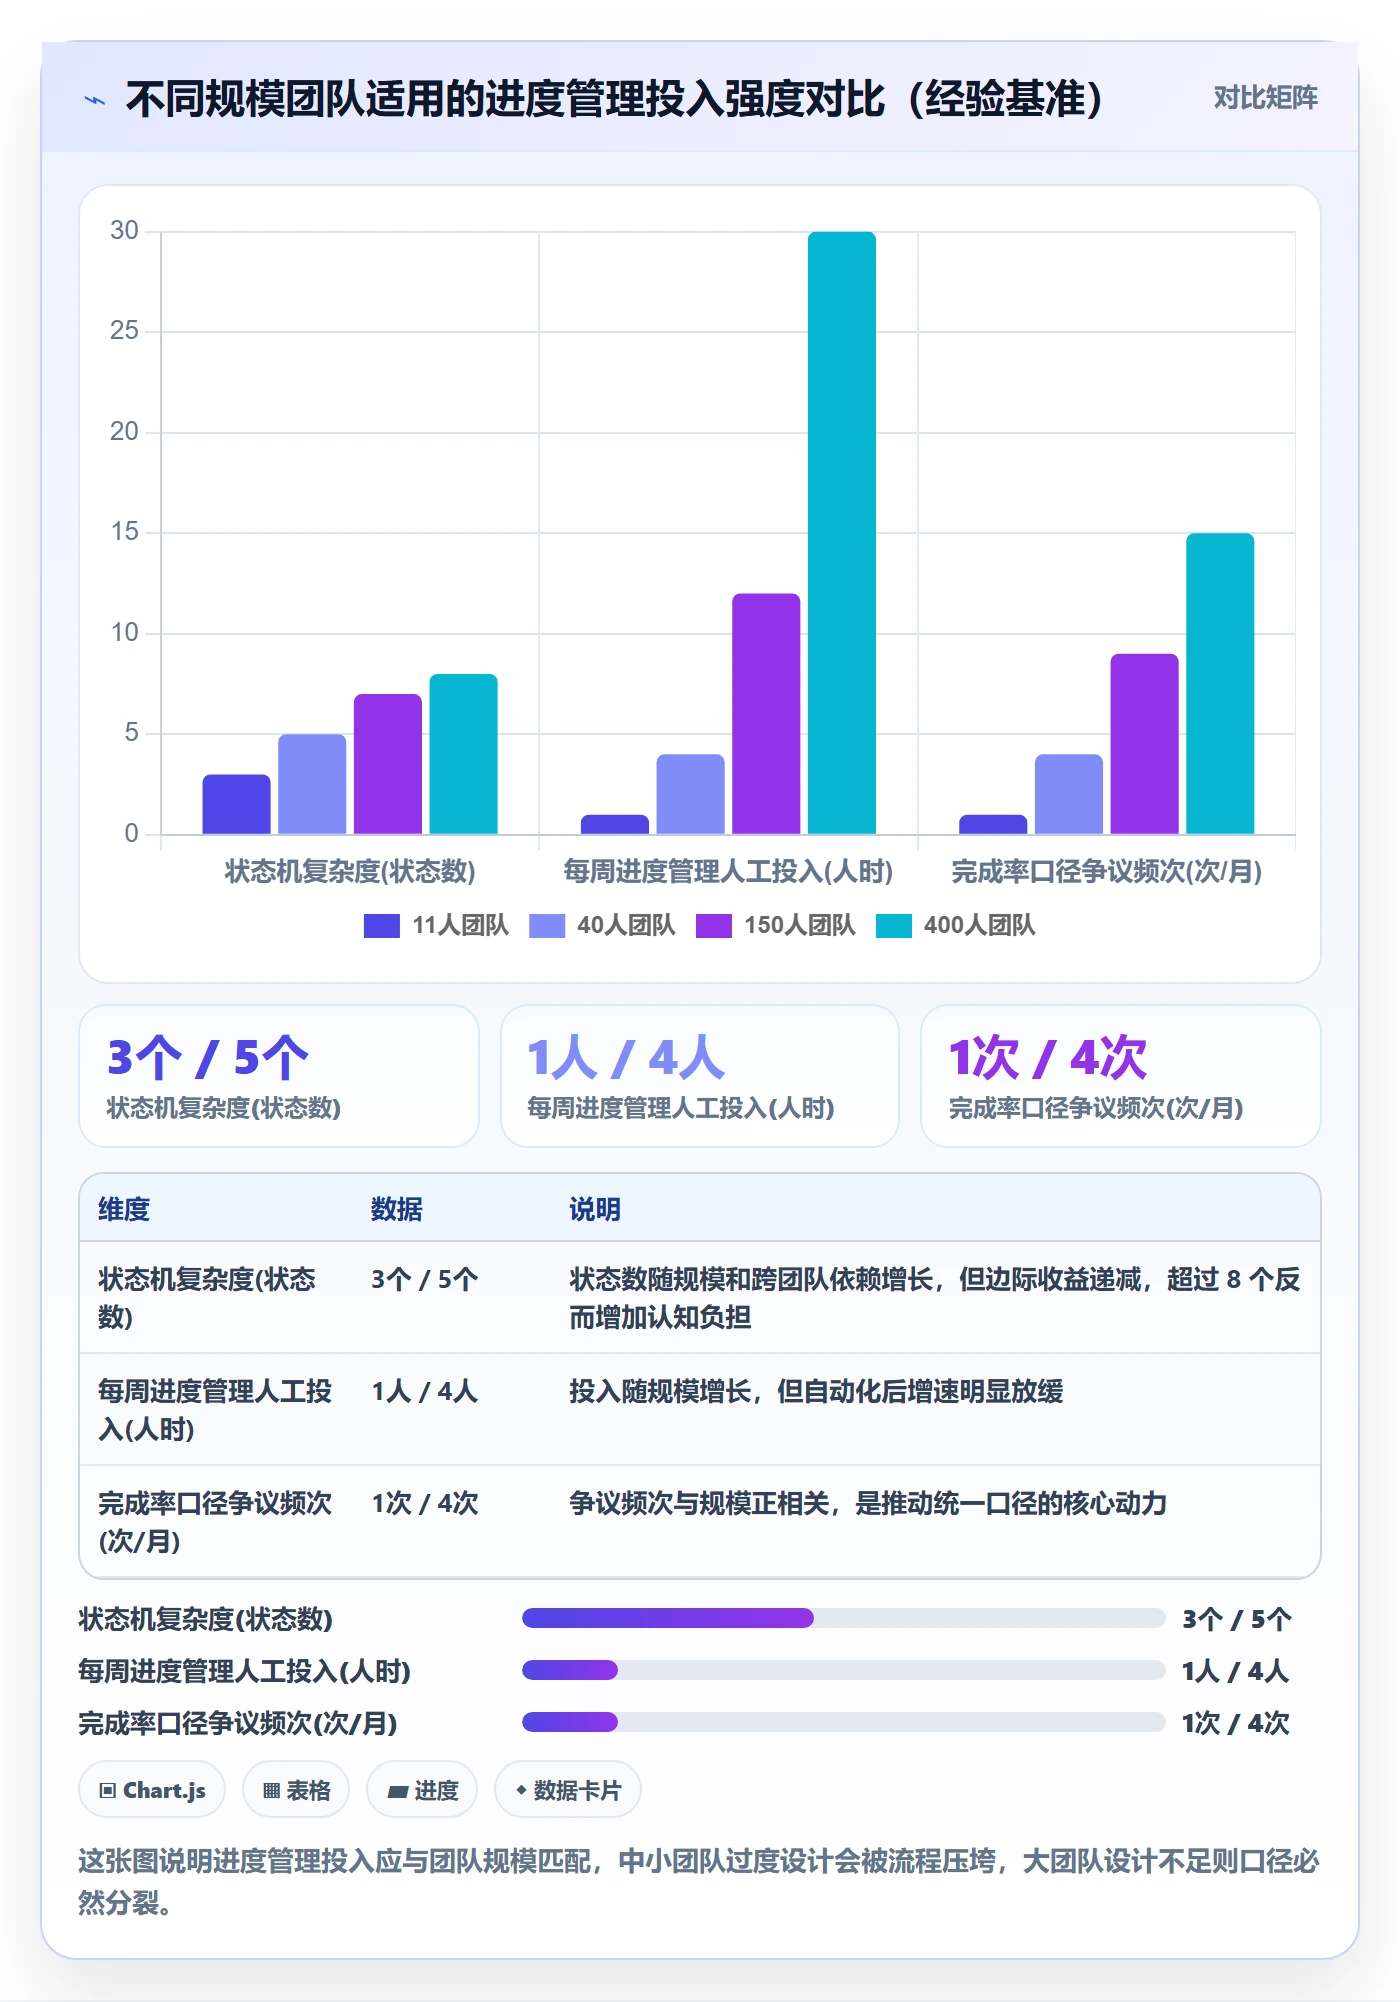Image resolution: width=1400 pixels, height=2002 pixels.
Task: Click description 投入随规模增长，但自动化后增速明显放缓
Action: pos(816,1391)
